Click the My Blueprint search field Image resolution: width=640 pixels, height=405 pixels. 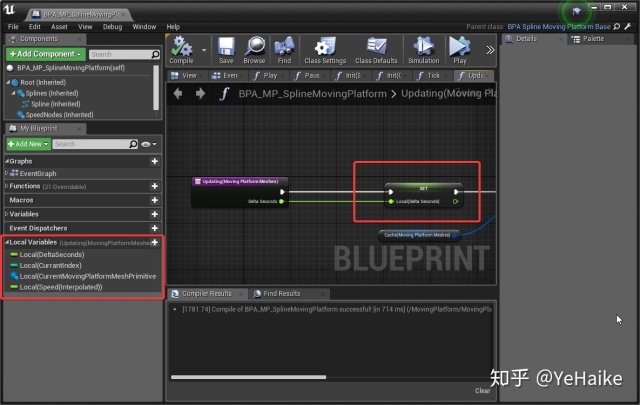tap(95, 144)
